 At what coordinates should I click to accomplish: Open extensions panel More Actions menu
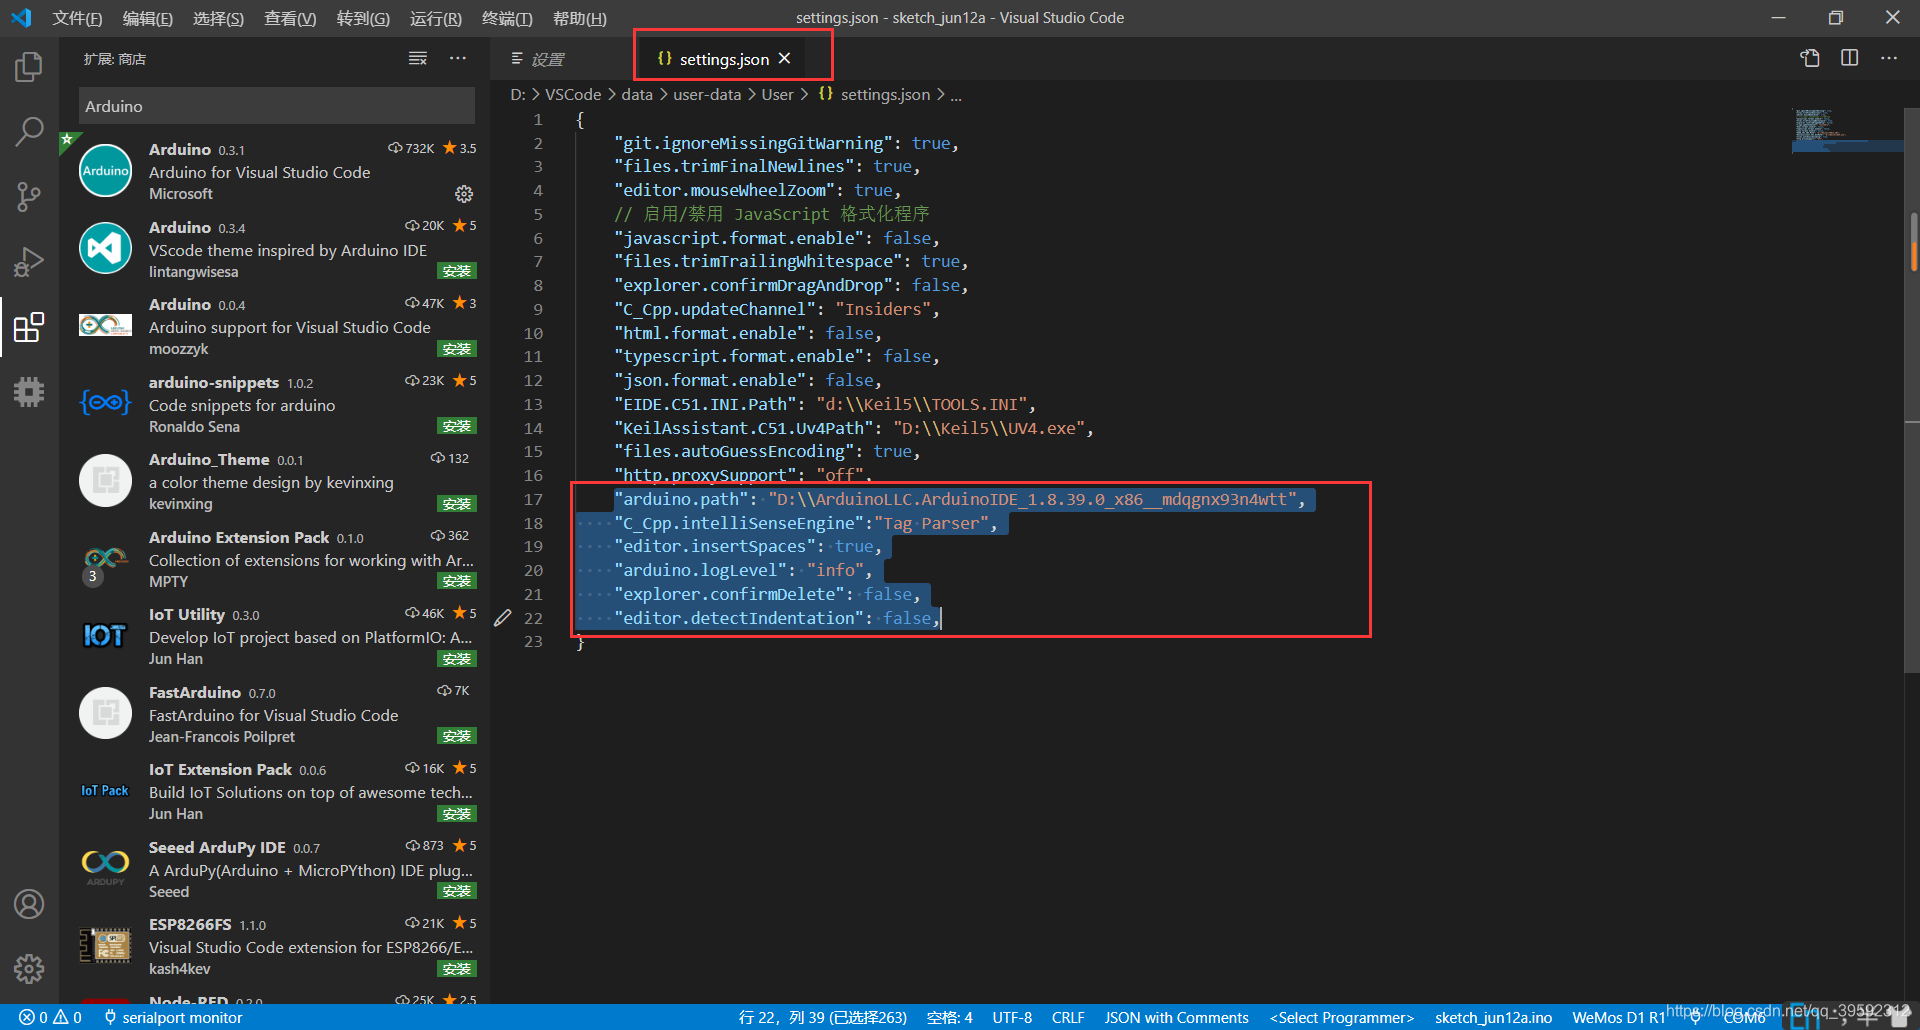tap(458, 58)
